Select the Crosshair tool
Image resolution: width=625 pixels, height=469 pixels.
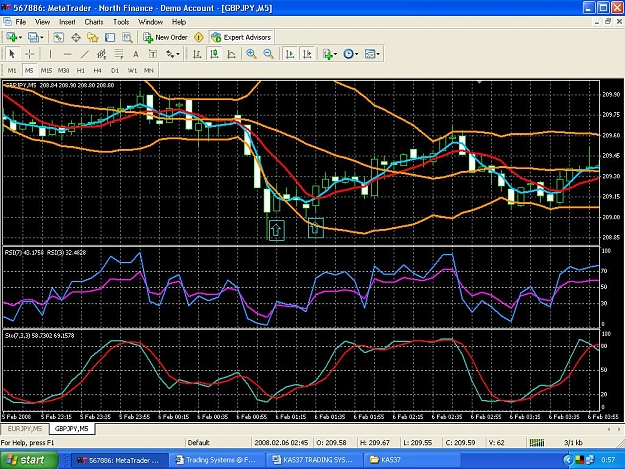pyautogui.click(x=29, y=54)
